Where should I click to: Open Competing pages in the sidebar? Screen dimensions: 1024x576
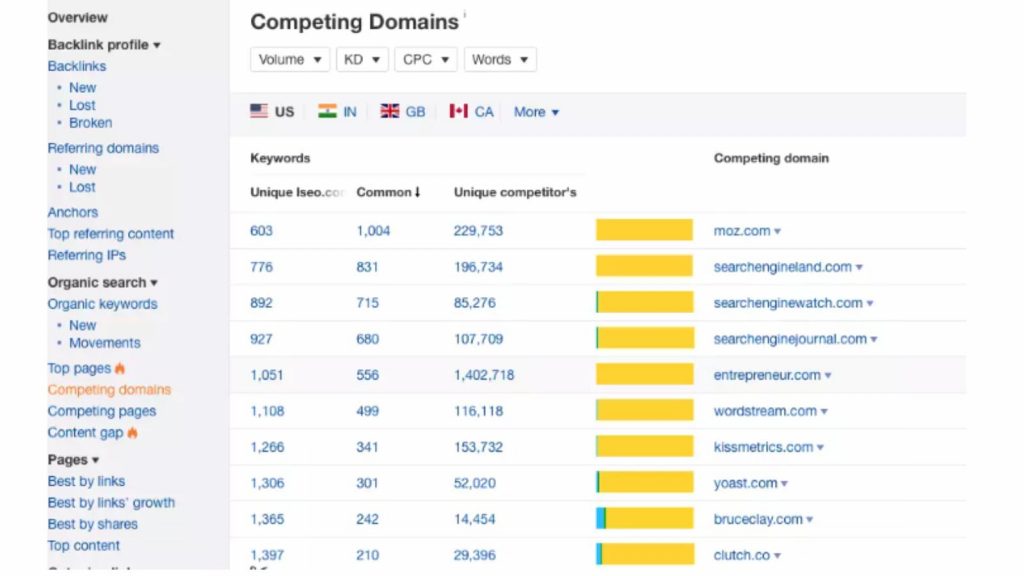102,411
